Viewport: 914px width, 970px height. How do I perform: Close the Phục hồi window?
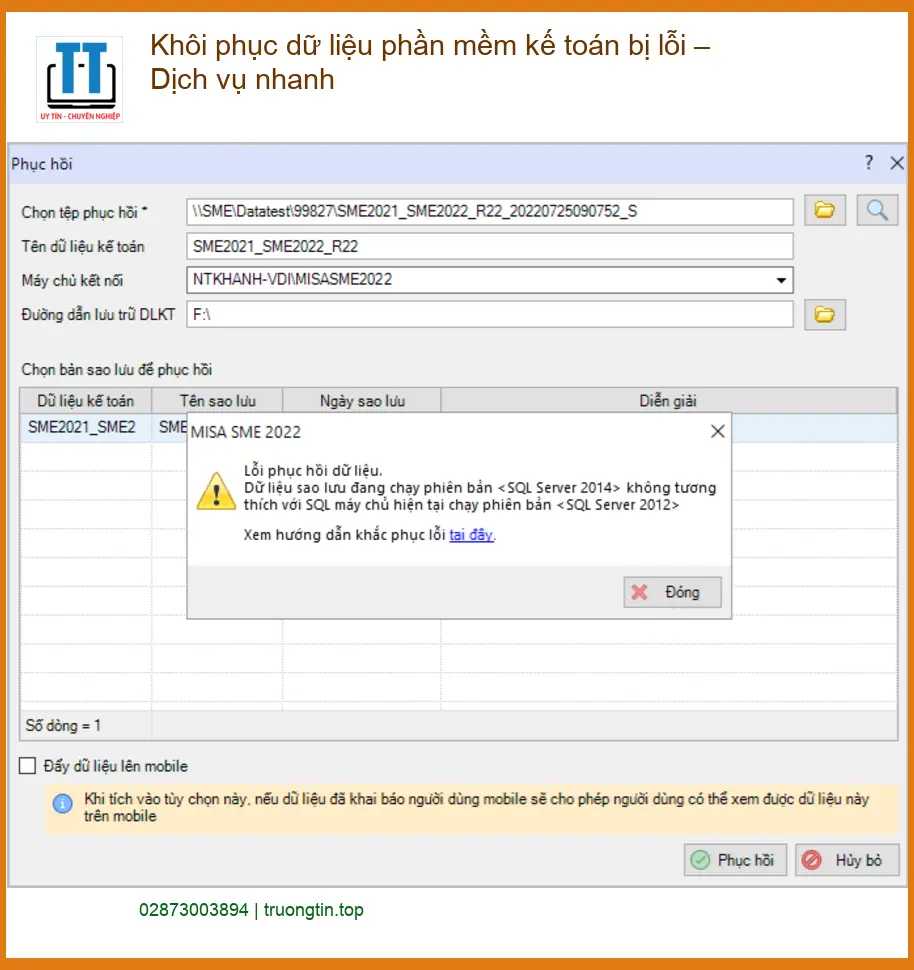[897, 163]
